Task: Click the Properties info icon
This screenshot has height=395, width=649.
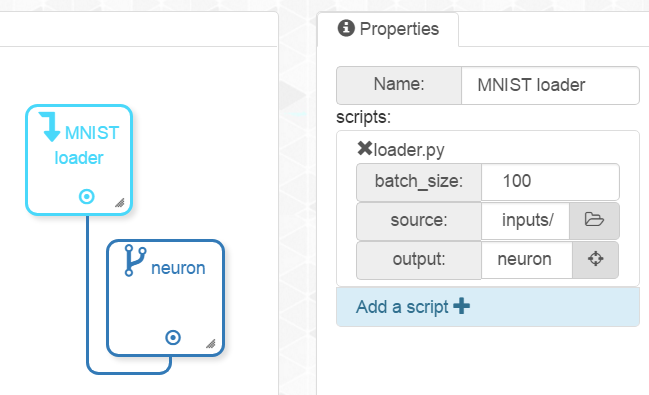Action: pos(346,28)
